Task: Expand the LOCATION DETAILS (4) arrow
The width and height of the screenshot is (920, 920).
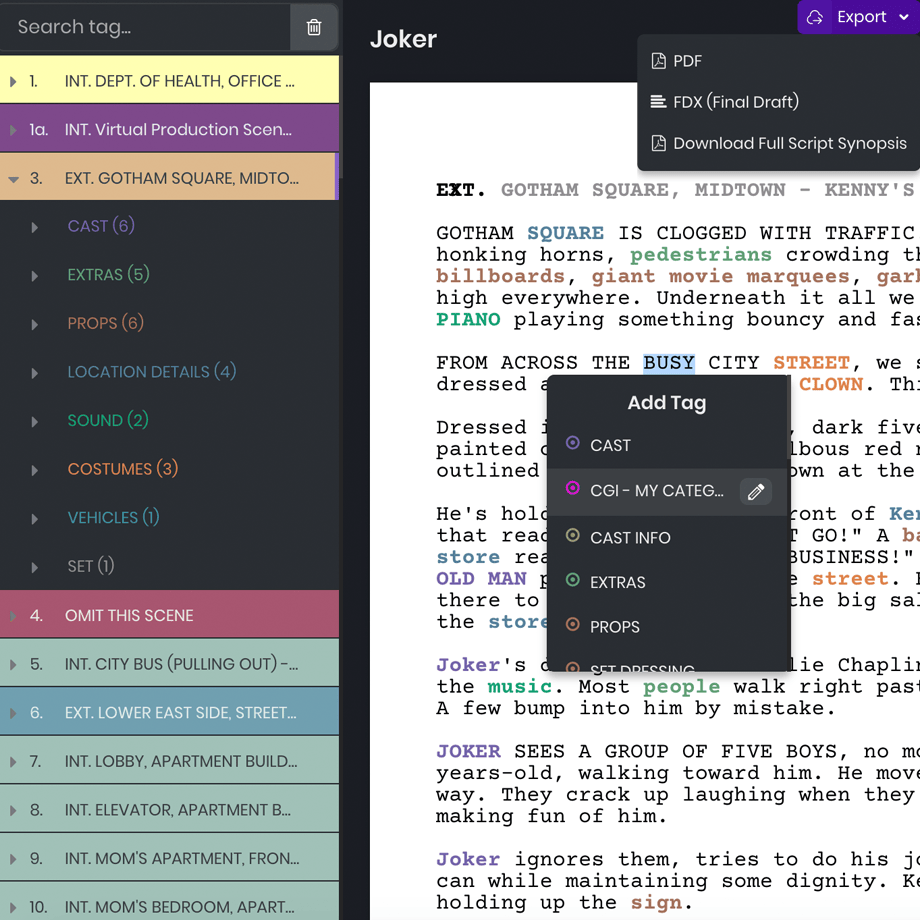Action: coord(35,373)
